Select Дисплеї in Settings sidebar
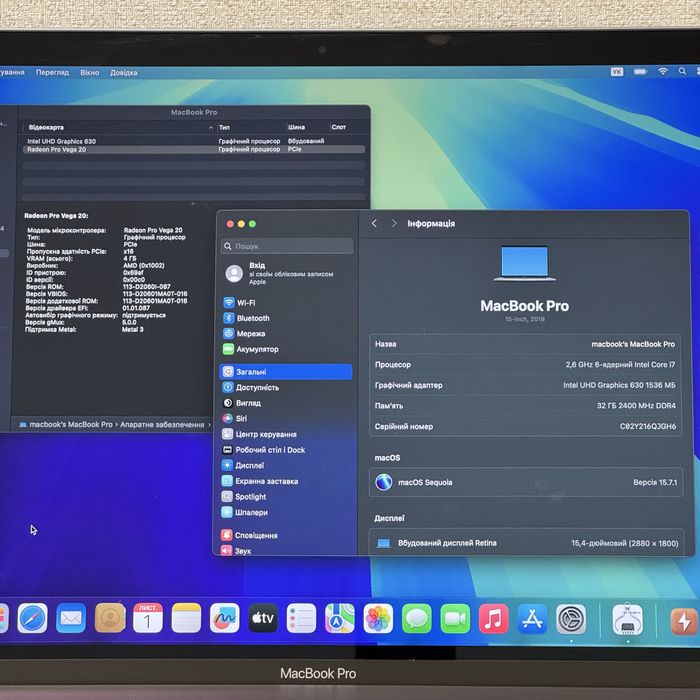The image size is (700, 700). click(286, 465)
